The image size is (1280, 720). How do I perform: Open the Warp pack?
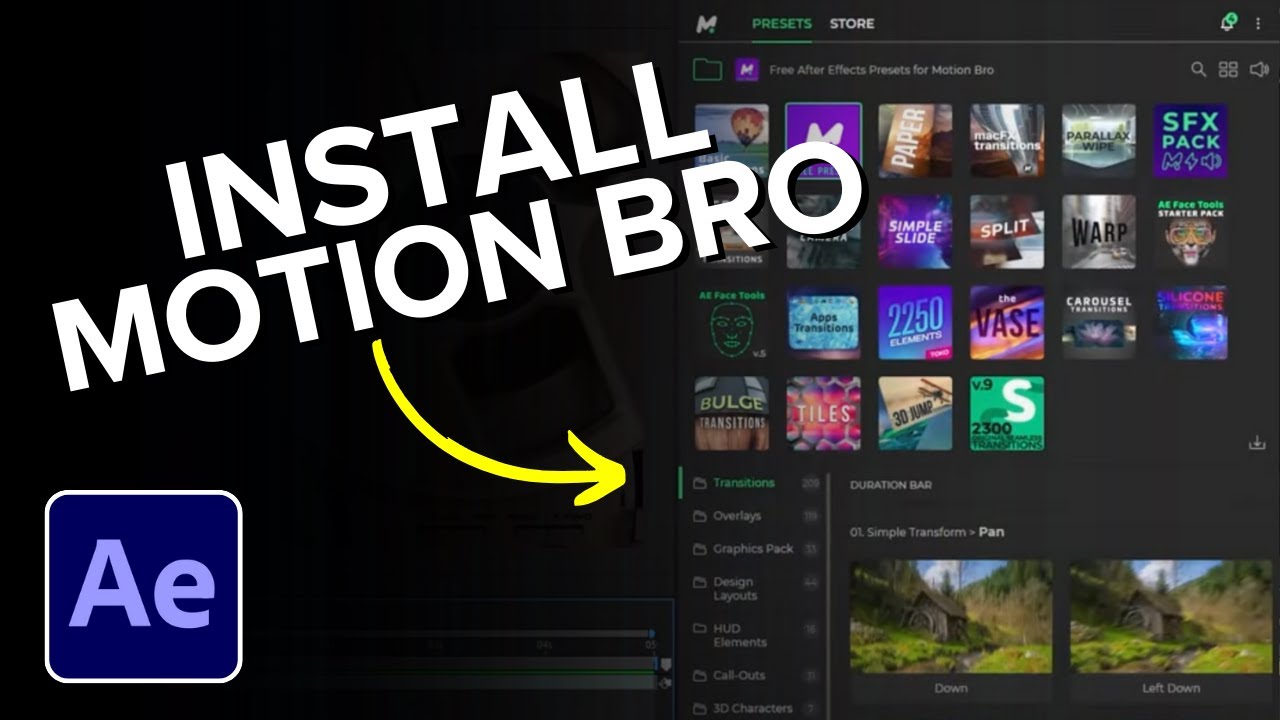(1099, 232)
